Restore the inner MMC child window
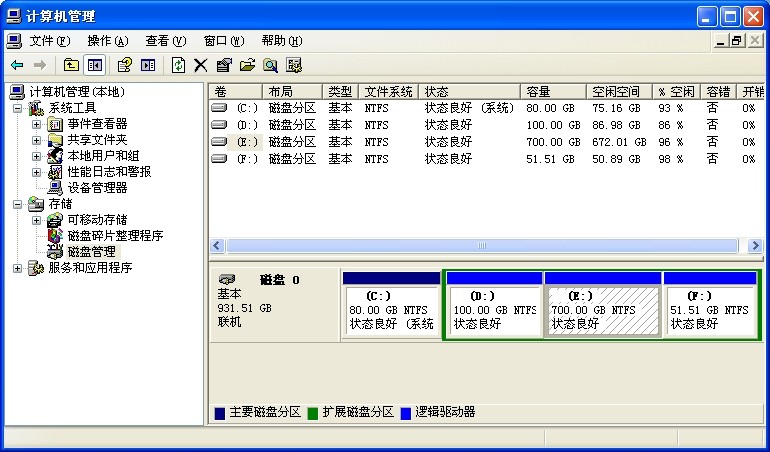Image resolution: width=770 pixels, height=452 pixels. point(736,41)
